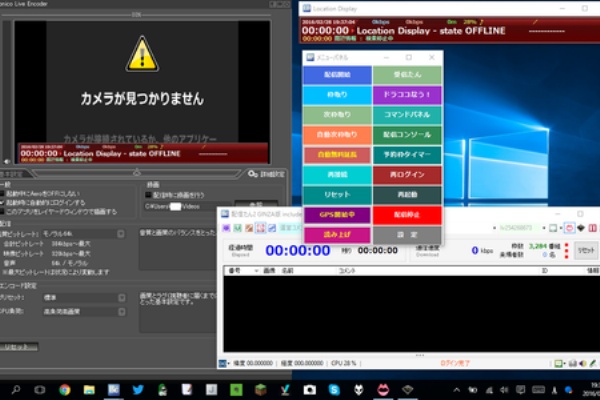Click the purple ドラココなう！ button
This screenshot has width=600, height=400.
407,95
